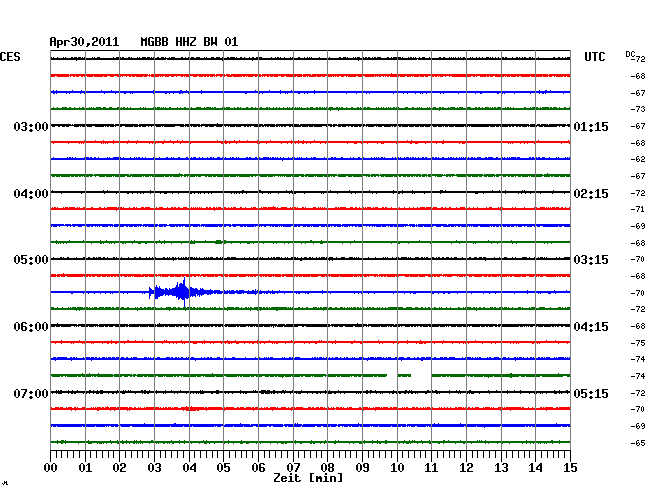This screenshot has height=494, width=650.
Task: Click the 04:15 UTC time label
Action: click(591, 327)
